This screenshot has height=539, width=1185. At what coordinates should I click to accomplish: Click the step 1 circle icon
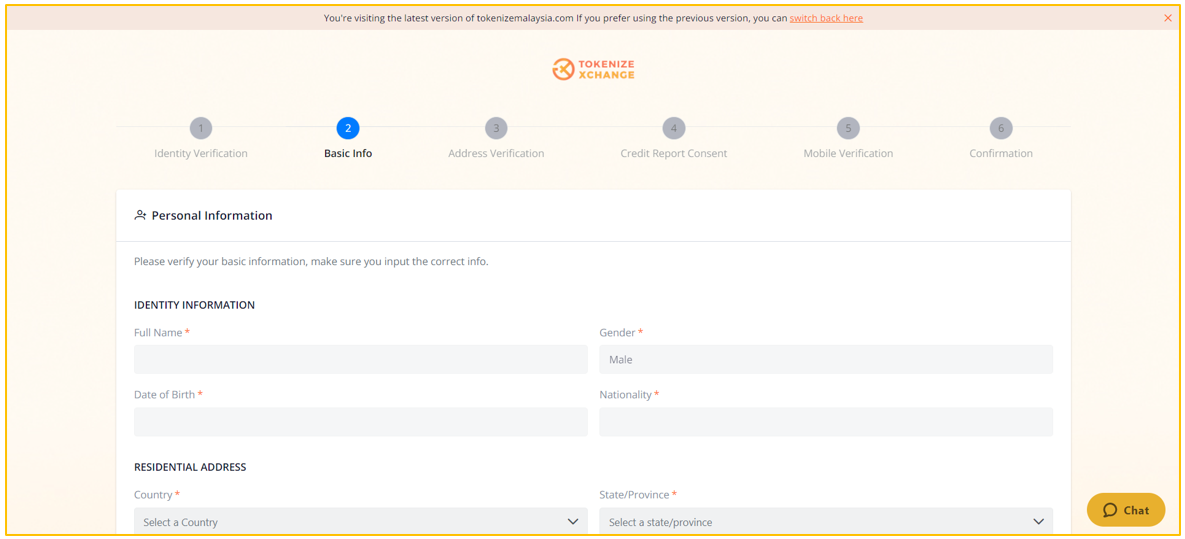tap(201, 129)
